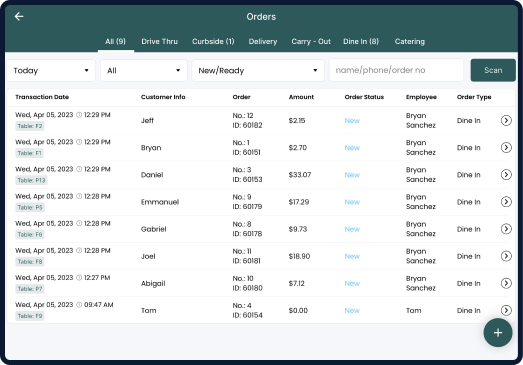Open details arrow for Joel's order
Viewport: 523px width, 365px height.
click(506, 256)
